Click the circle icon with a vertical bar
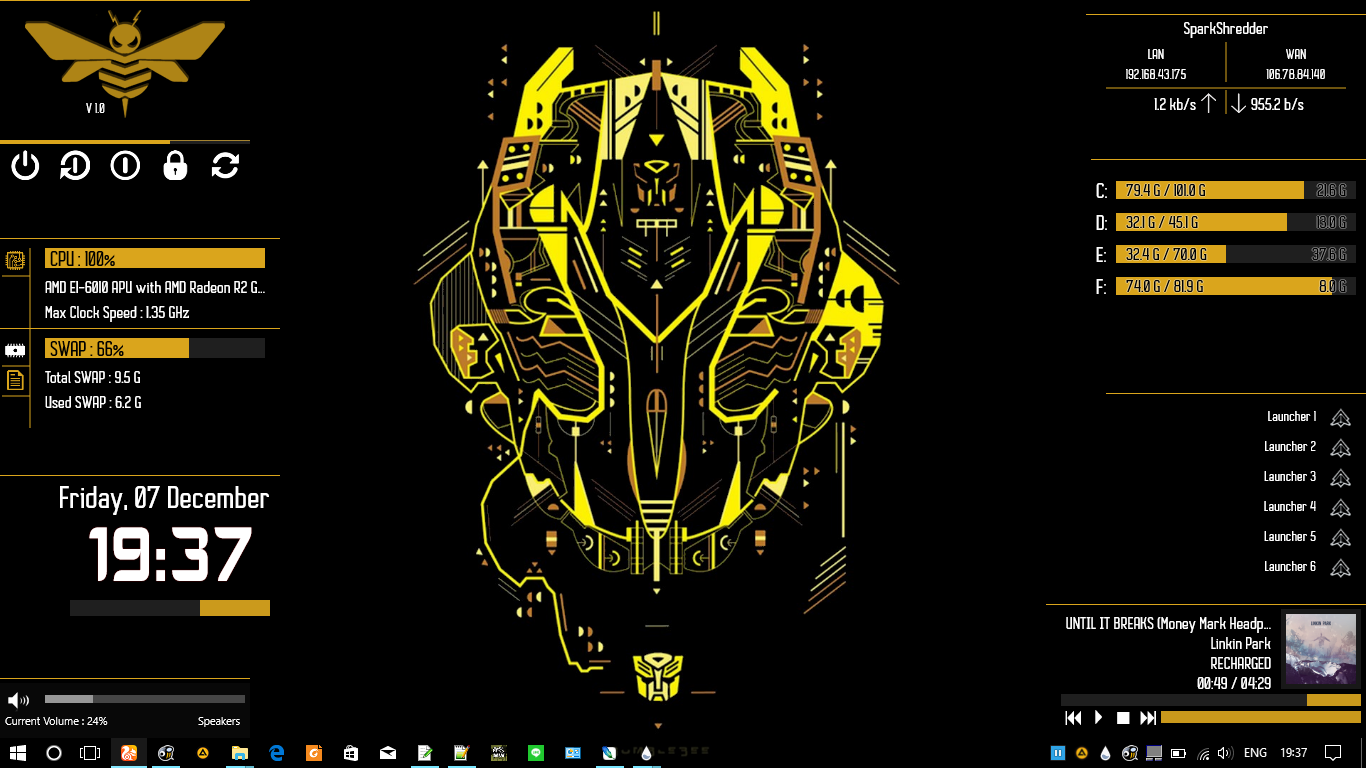The height and width of the screenshot is (768, 1366). pyautogui.click(x=125, y=165)
